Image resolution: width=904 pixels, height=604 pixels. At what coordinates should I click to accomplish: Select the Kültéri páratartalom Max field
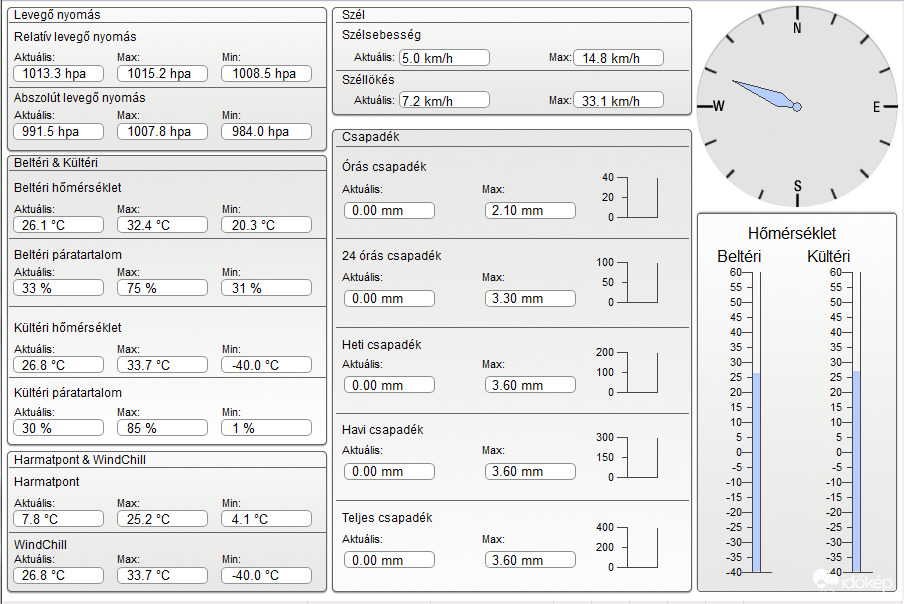162,428
